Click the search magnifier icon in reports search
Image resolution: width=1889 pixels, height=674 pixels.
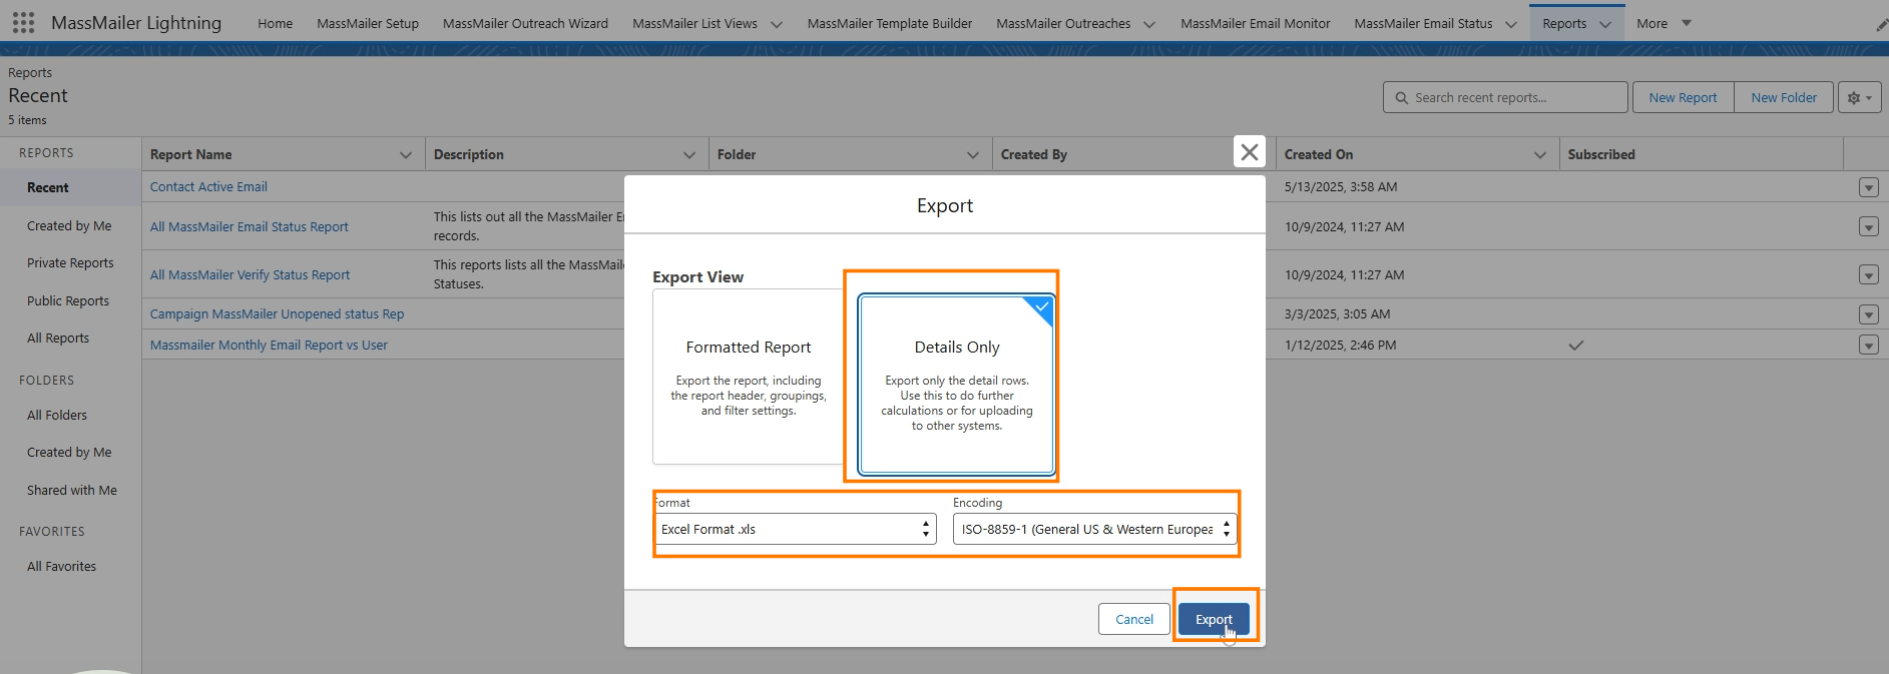[1401, 98]
